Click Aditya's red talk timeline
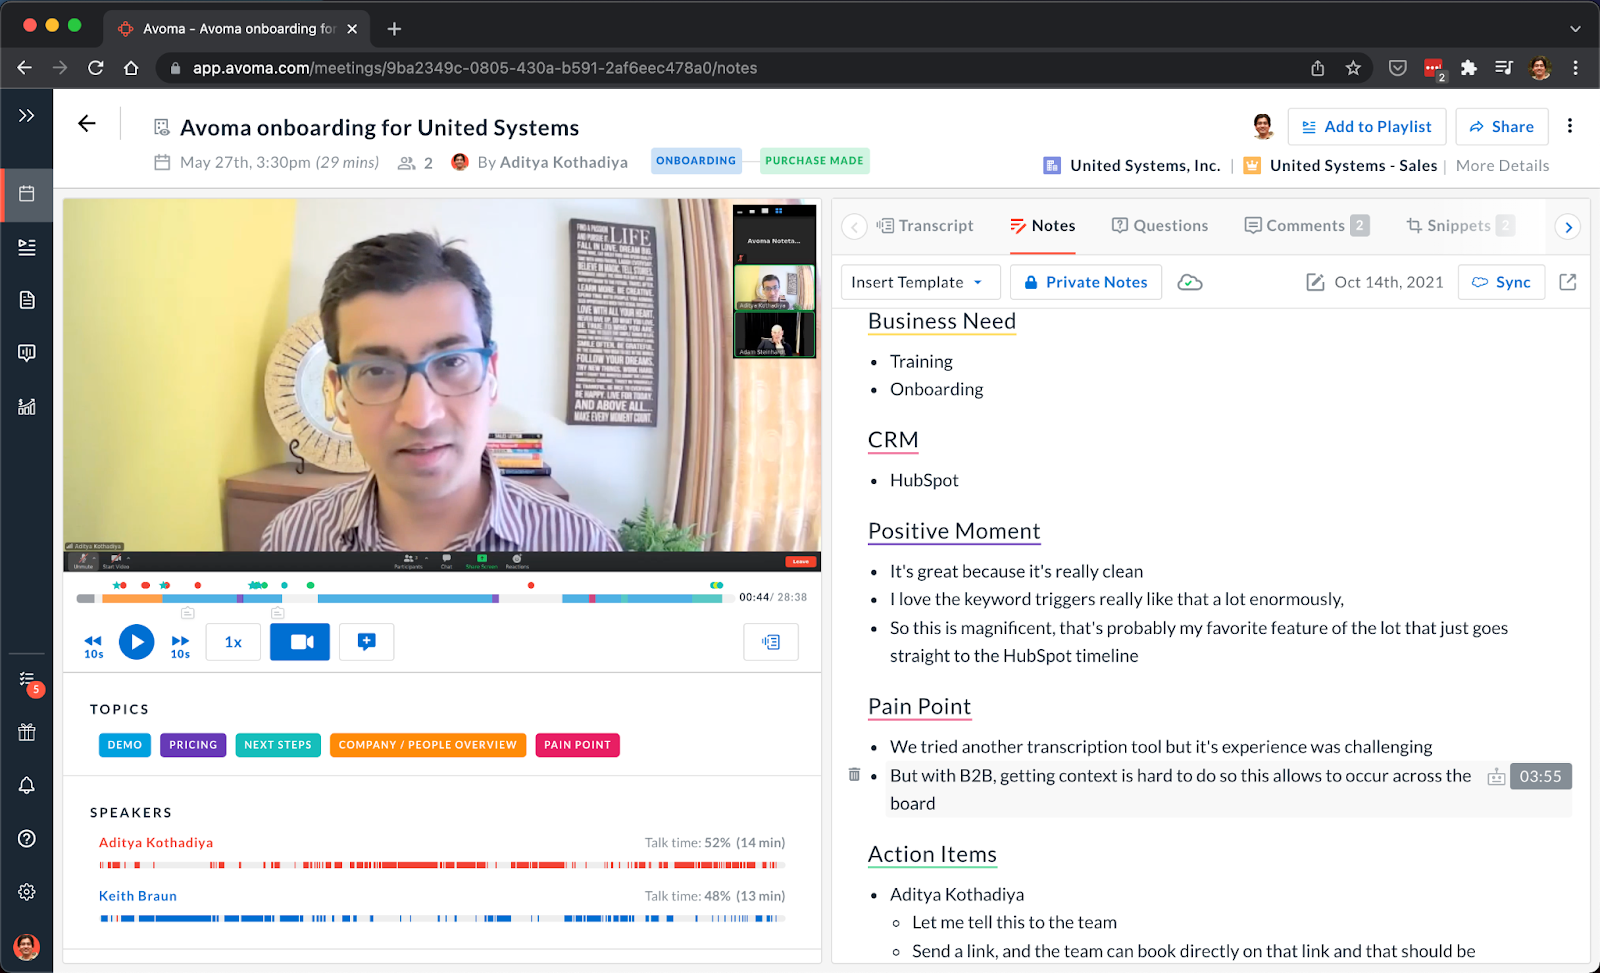1600x973 pixels. pos(441,865)
